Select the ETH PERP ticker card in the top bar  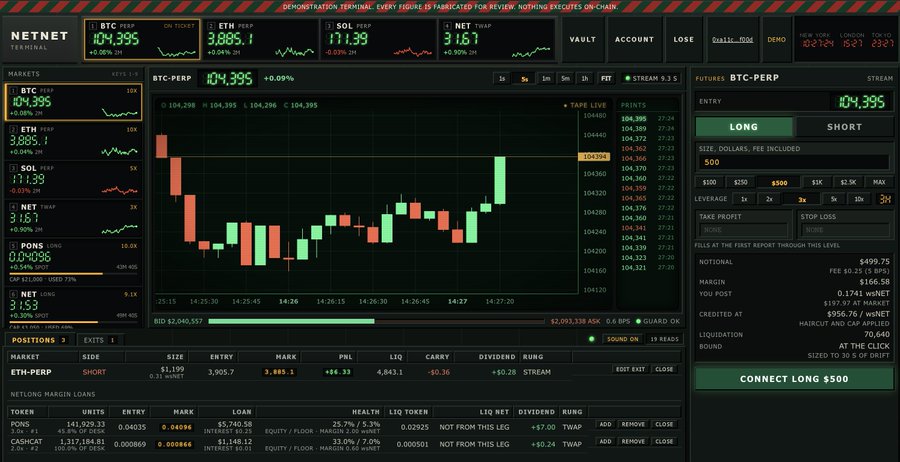coord(260,39)
